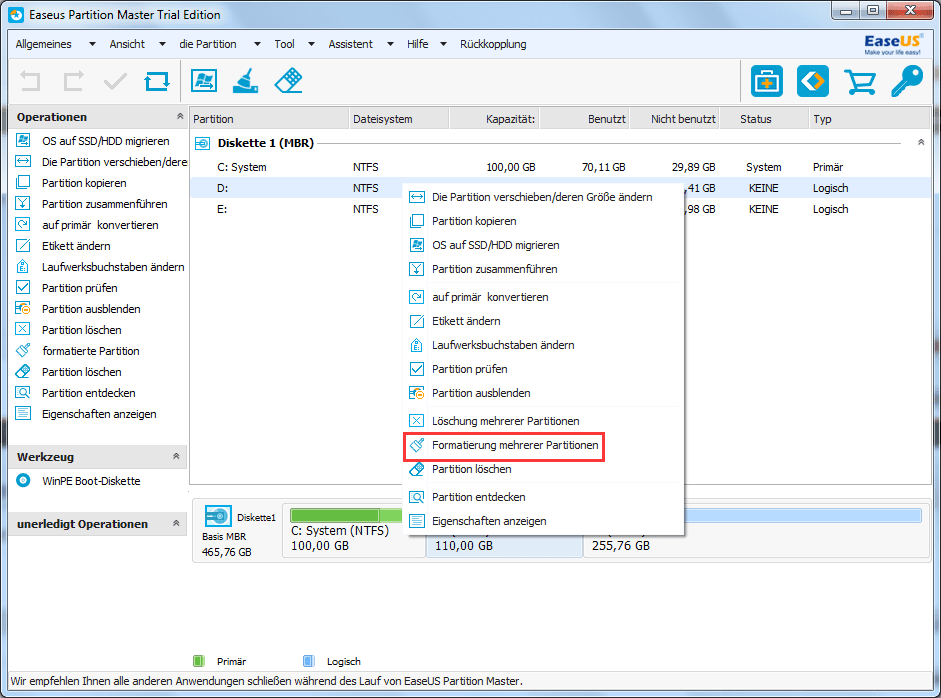
Task: Click context menu explore partition icon
Action: 416,497
